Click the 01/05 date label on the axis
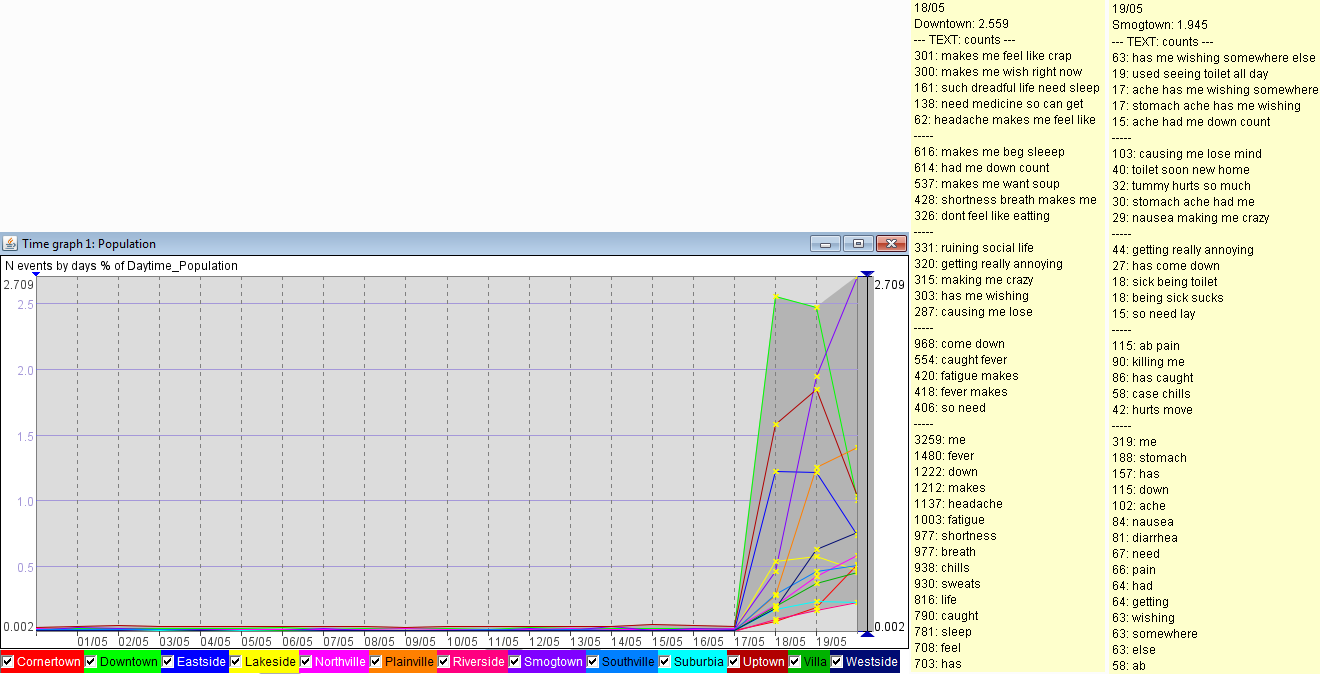Screen dimensions: 1320x674 click(x=92, y=641)
